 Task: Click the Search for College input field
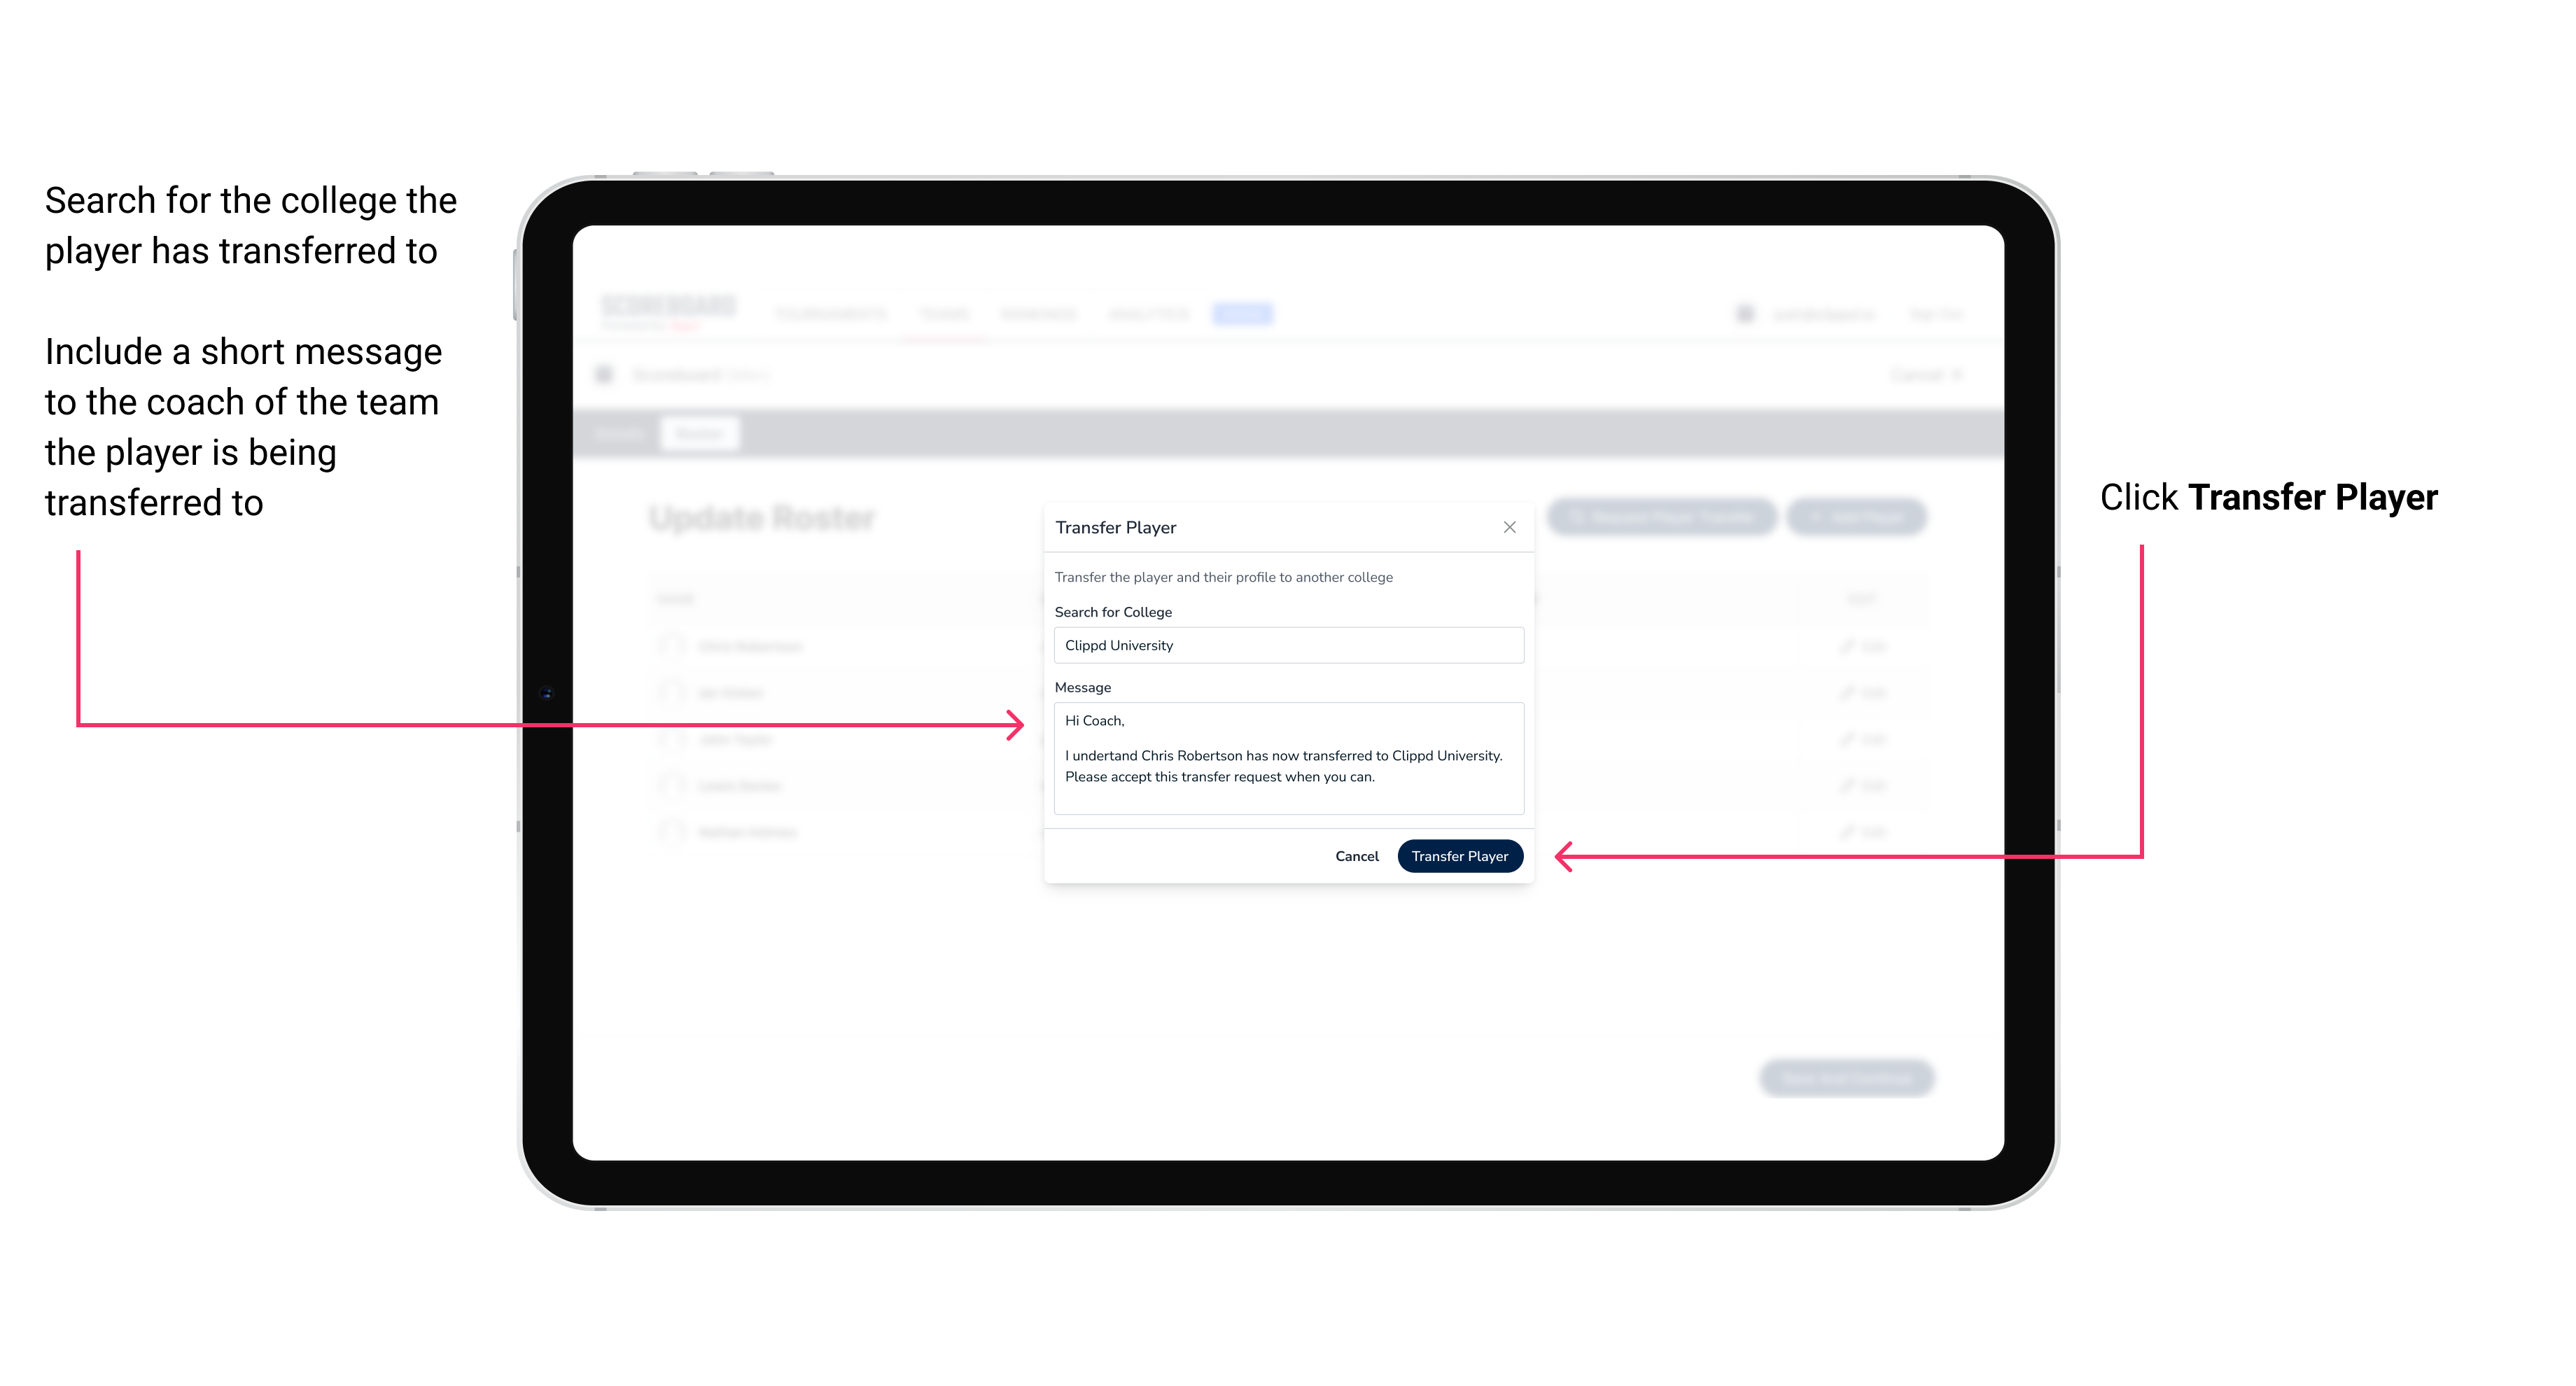(x=1283, y=645)
